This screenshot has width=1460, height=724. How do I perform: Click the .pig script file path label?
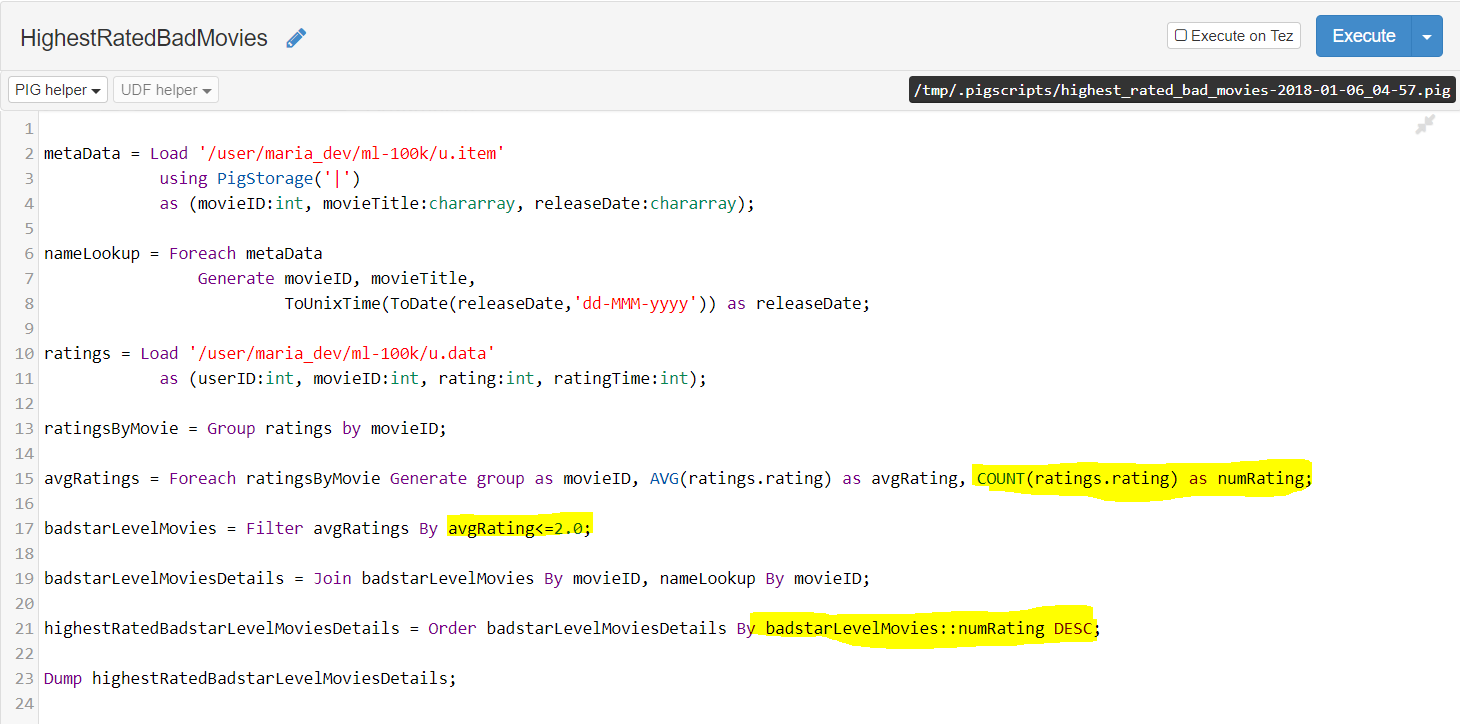pos(1182,90)
